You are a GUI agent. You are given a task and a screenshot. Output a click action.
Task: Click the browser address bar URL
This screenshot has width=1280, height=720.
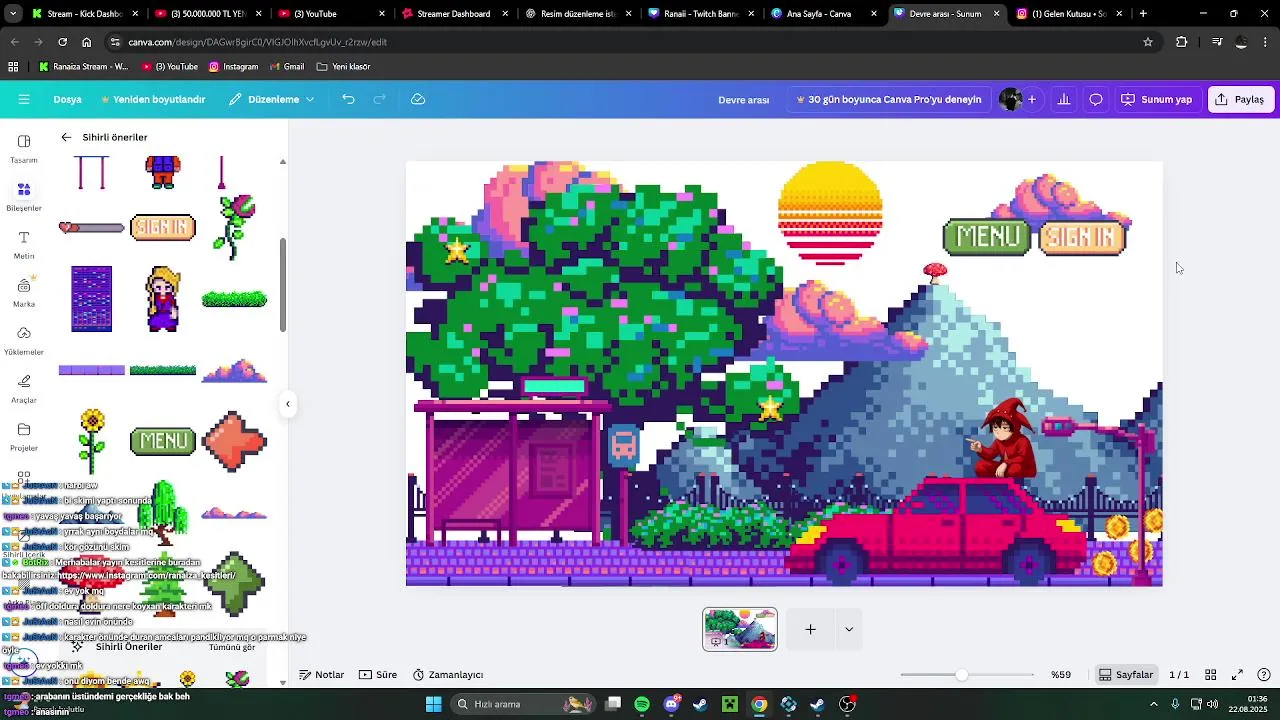click(x=258, y=42)
